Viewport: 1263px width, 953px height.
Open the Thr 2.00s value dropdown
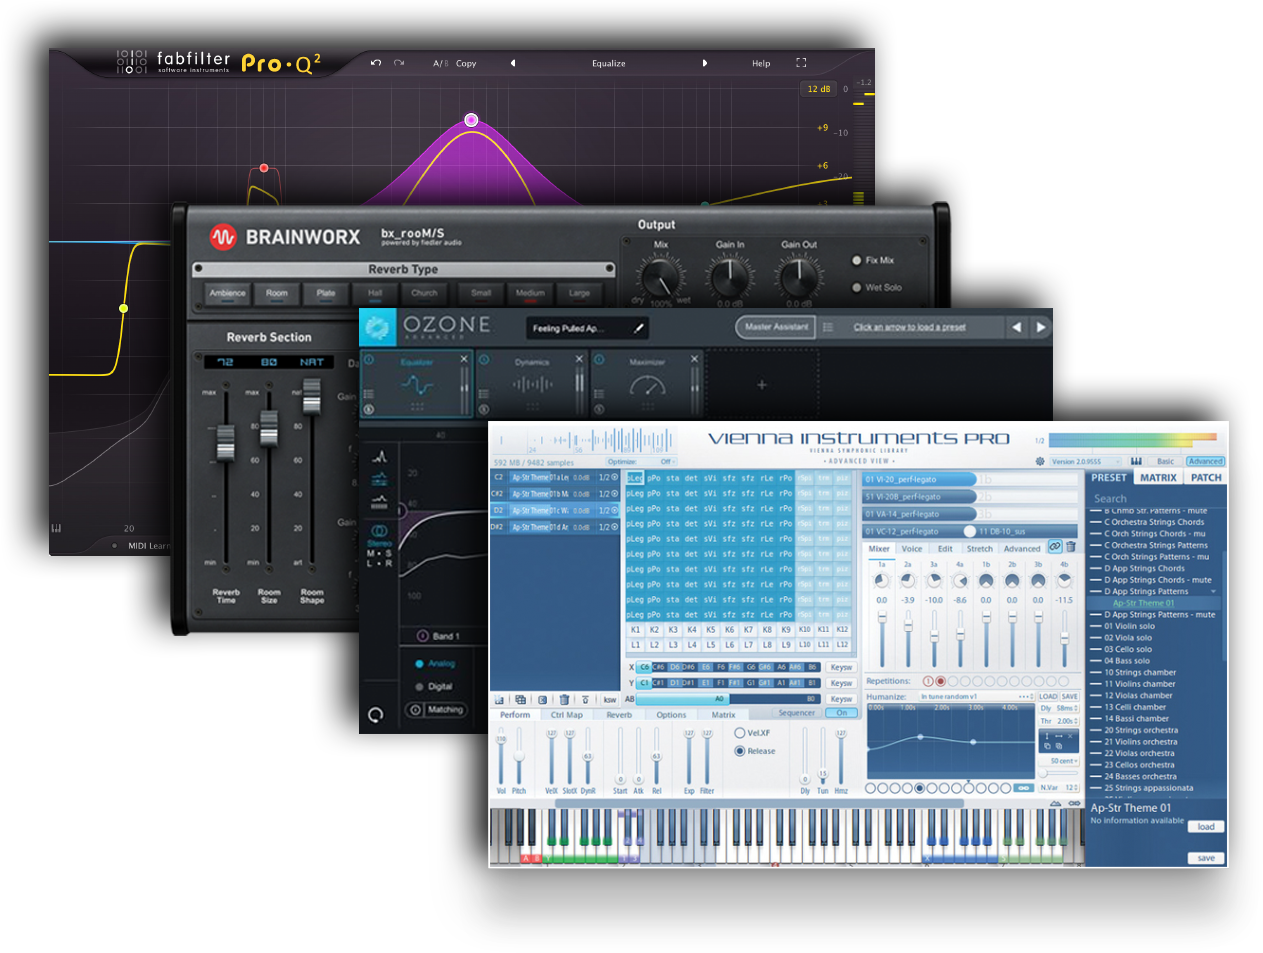[1059, 721]
